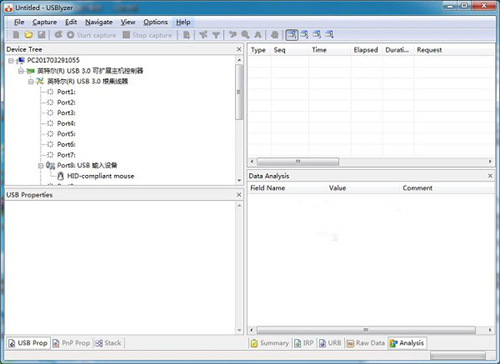
Task: Close the USB Properties panel
Action: 239,195
